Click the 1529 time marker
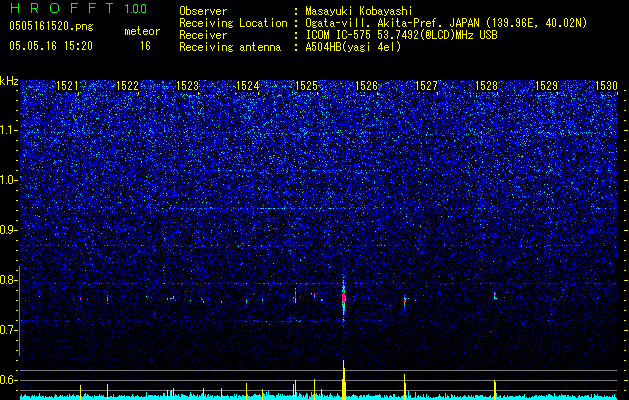Image resolution: width=629 pixels, height=400 pixels. click(x=546, y=86)
